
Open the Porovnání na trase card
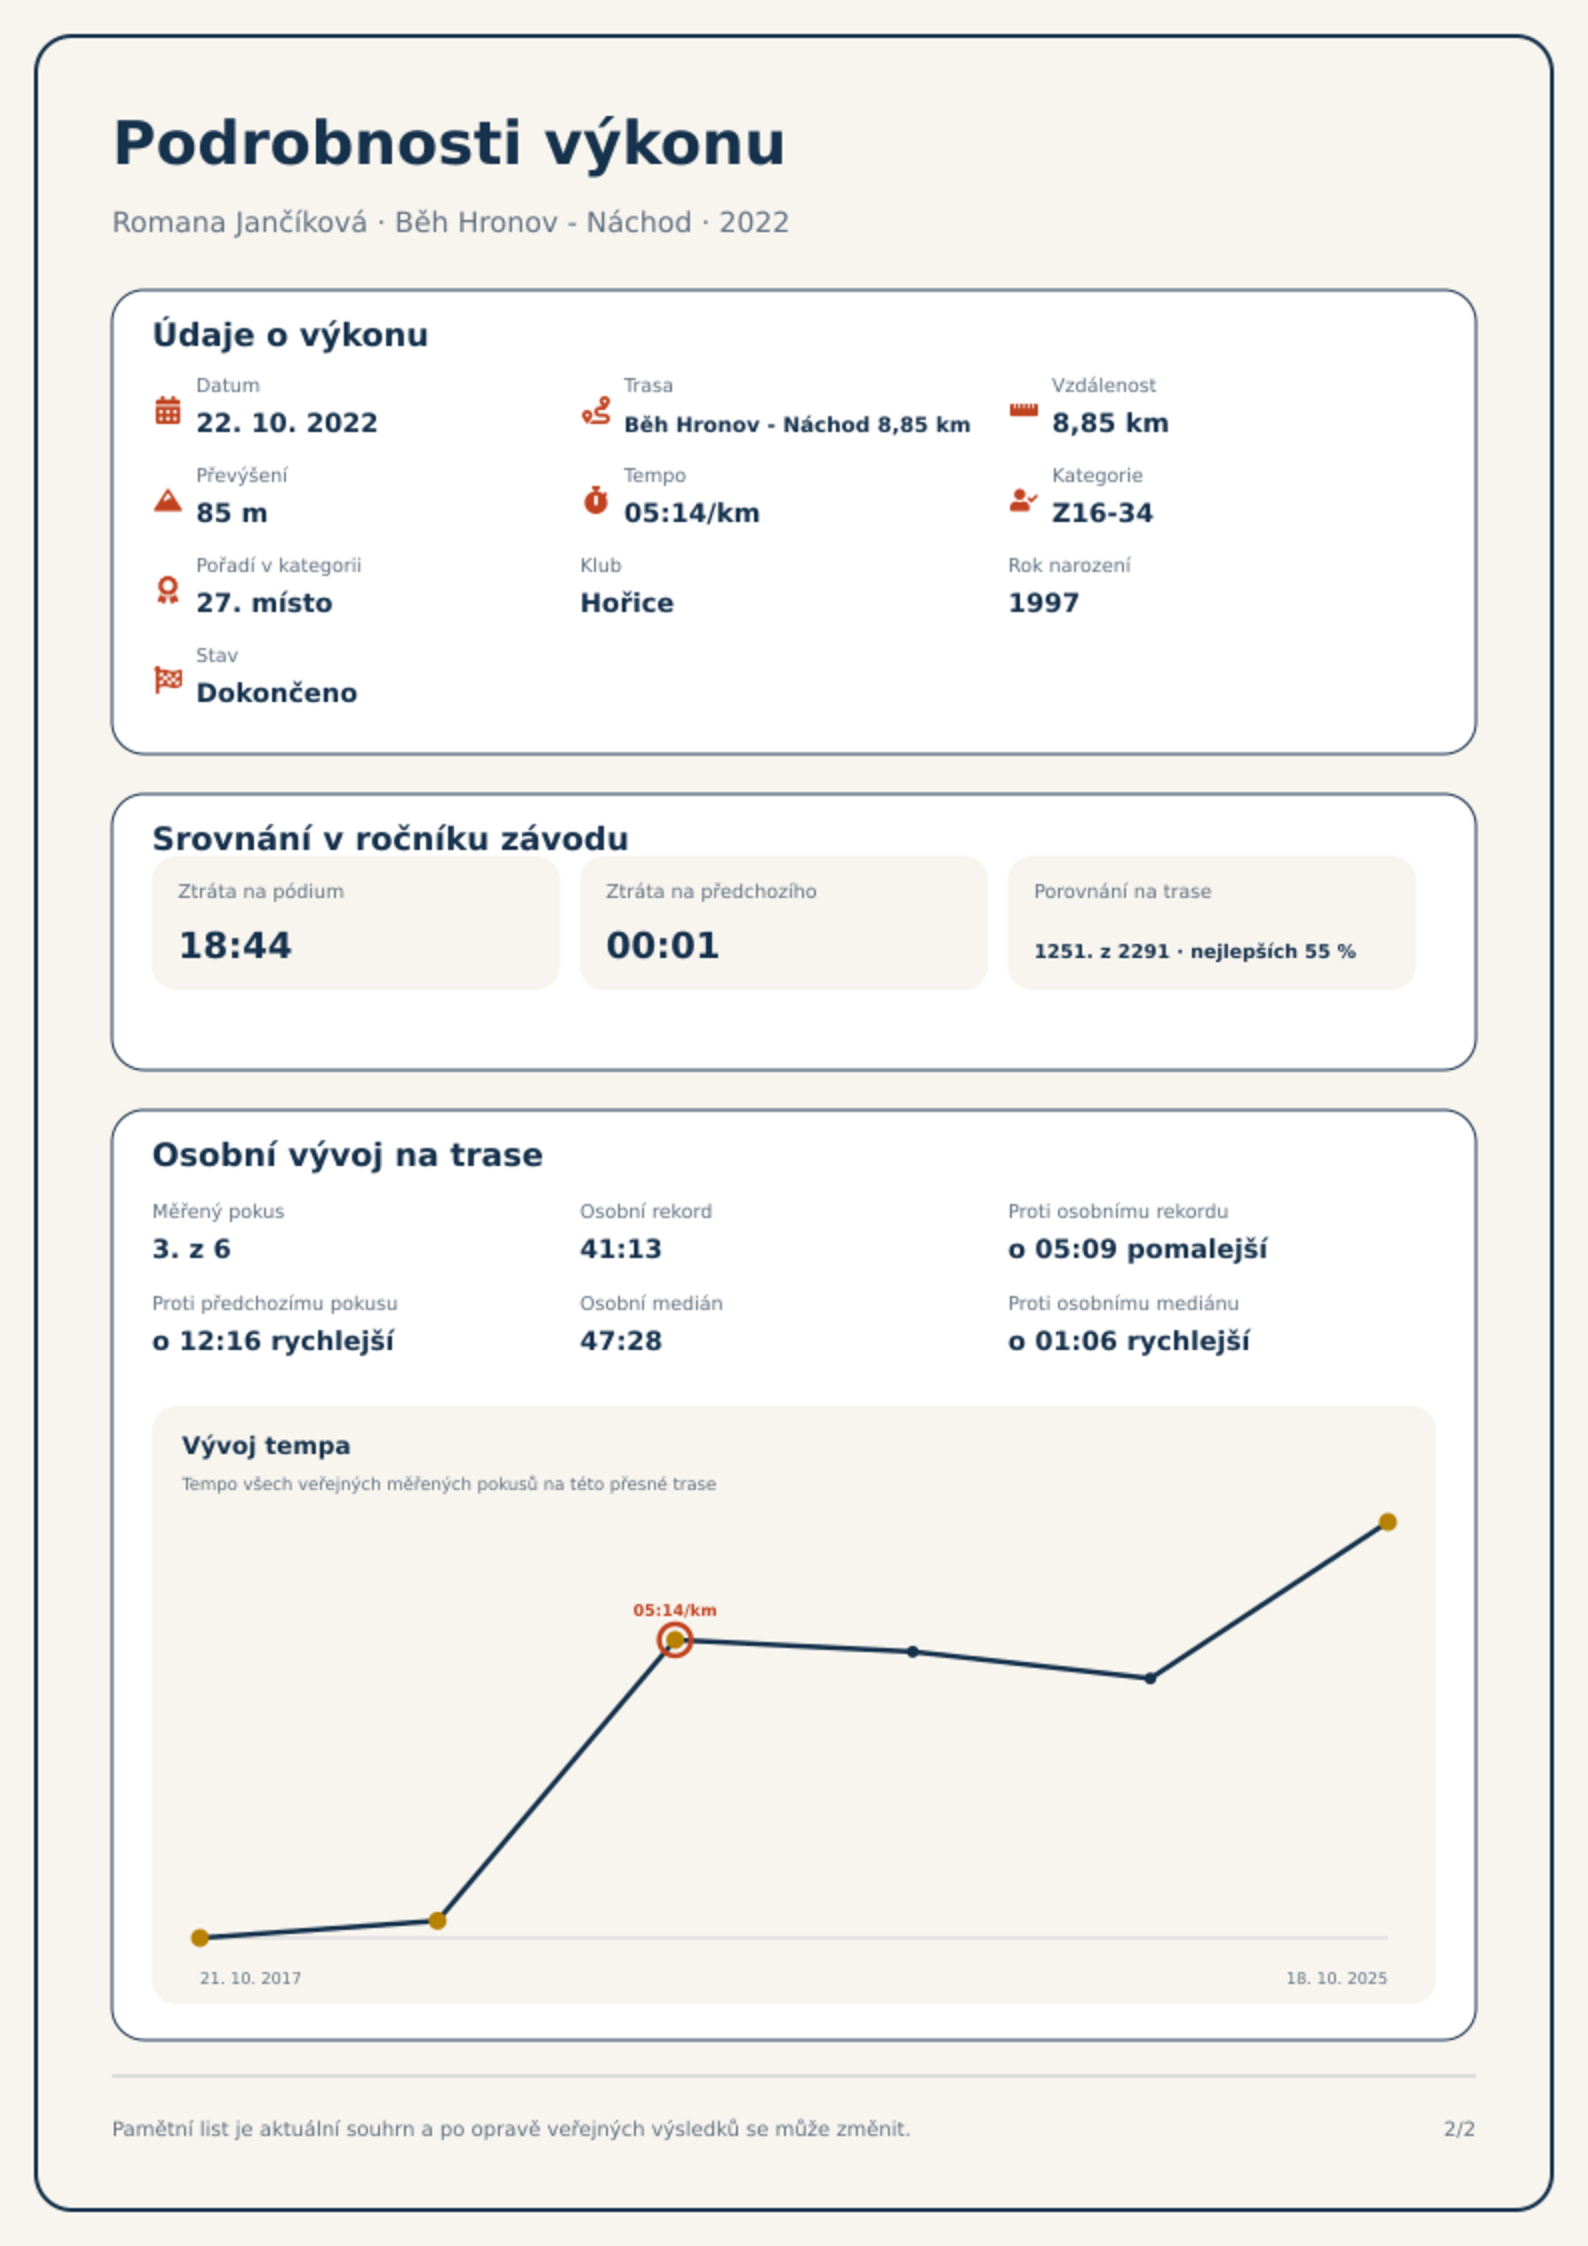(x=1211, y=922)
